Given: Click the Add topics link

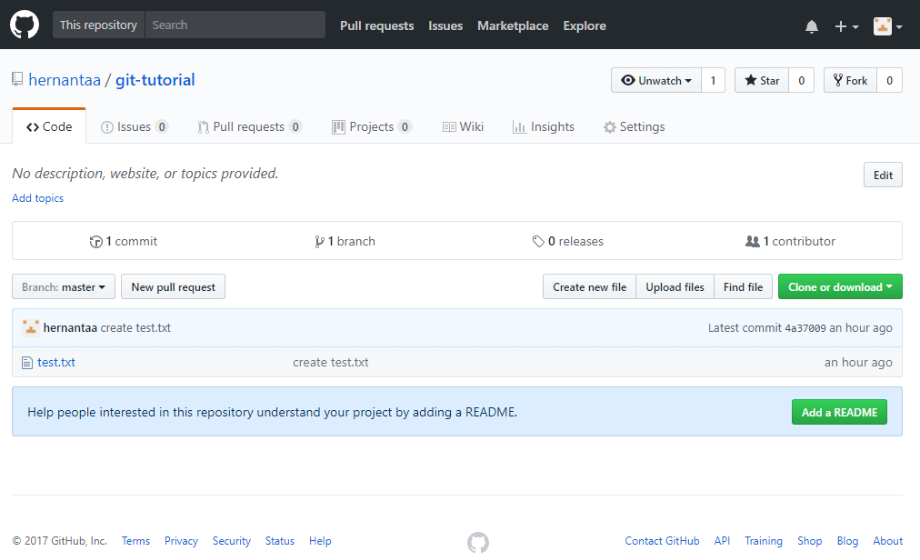Looking at the screenshot, I should point(38,198).
